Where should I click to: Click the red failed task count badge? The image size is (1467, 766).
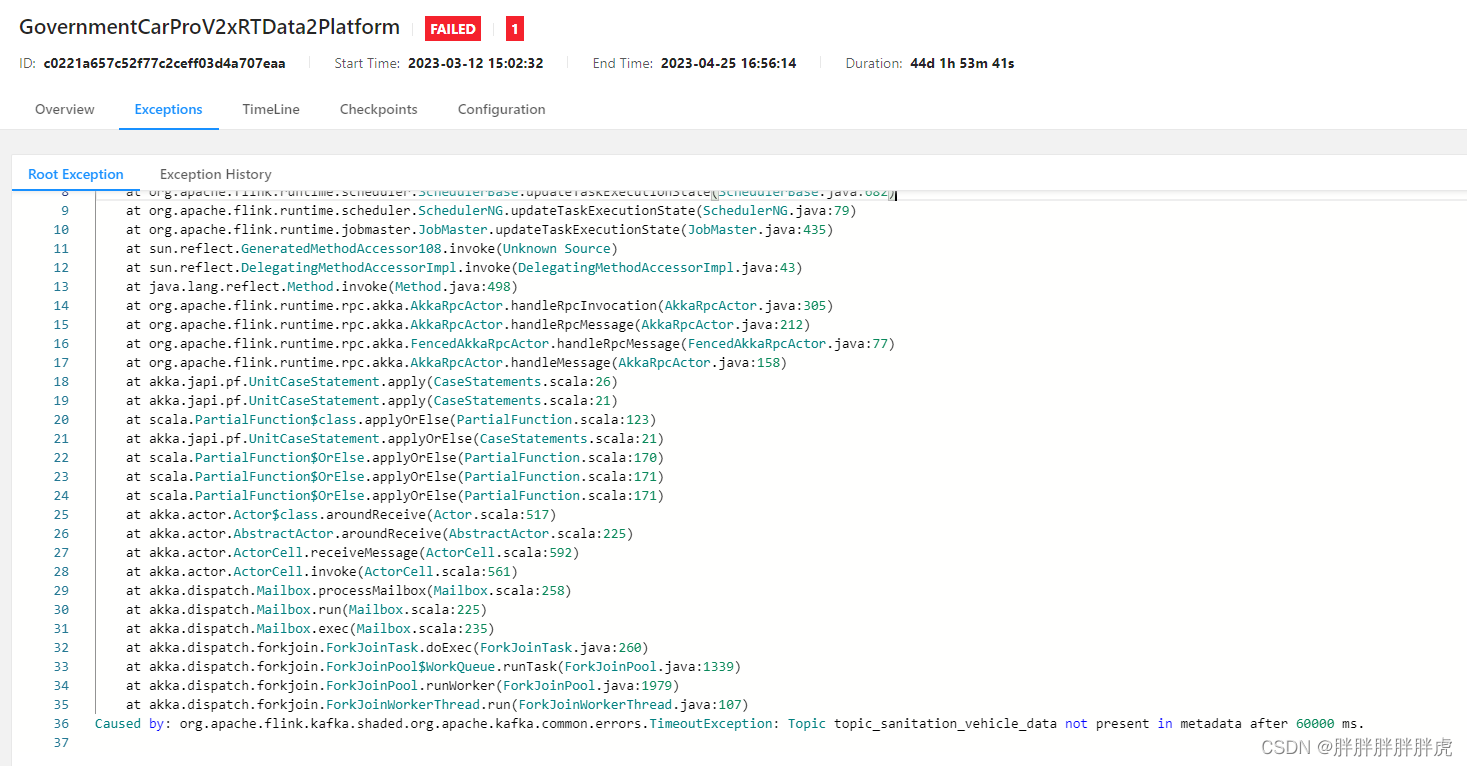pos(515,29)
